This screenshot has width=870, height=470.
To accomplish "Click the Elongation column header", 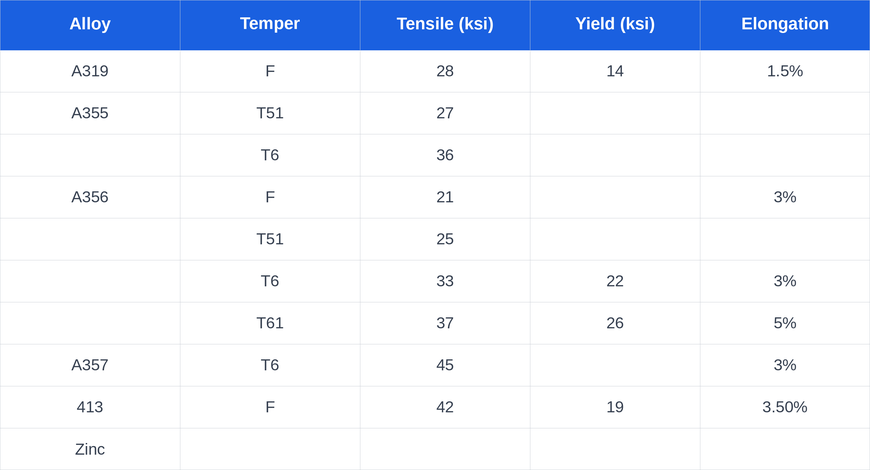I will 785,24.
